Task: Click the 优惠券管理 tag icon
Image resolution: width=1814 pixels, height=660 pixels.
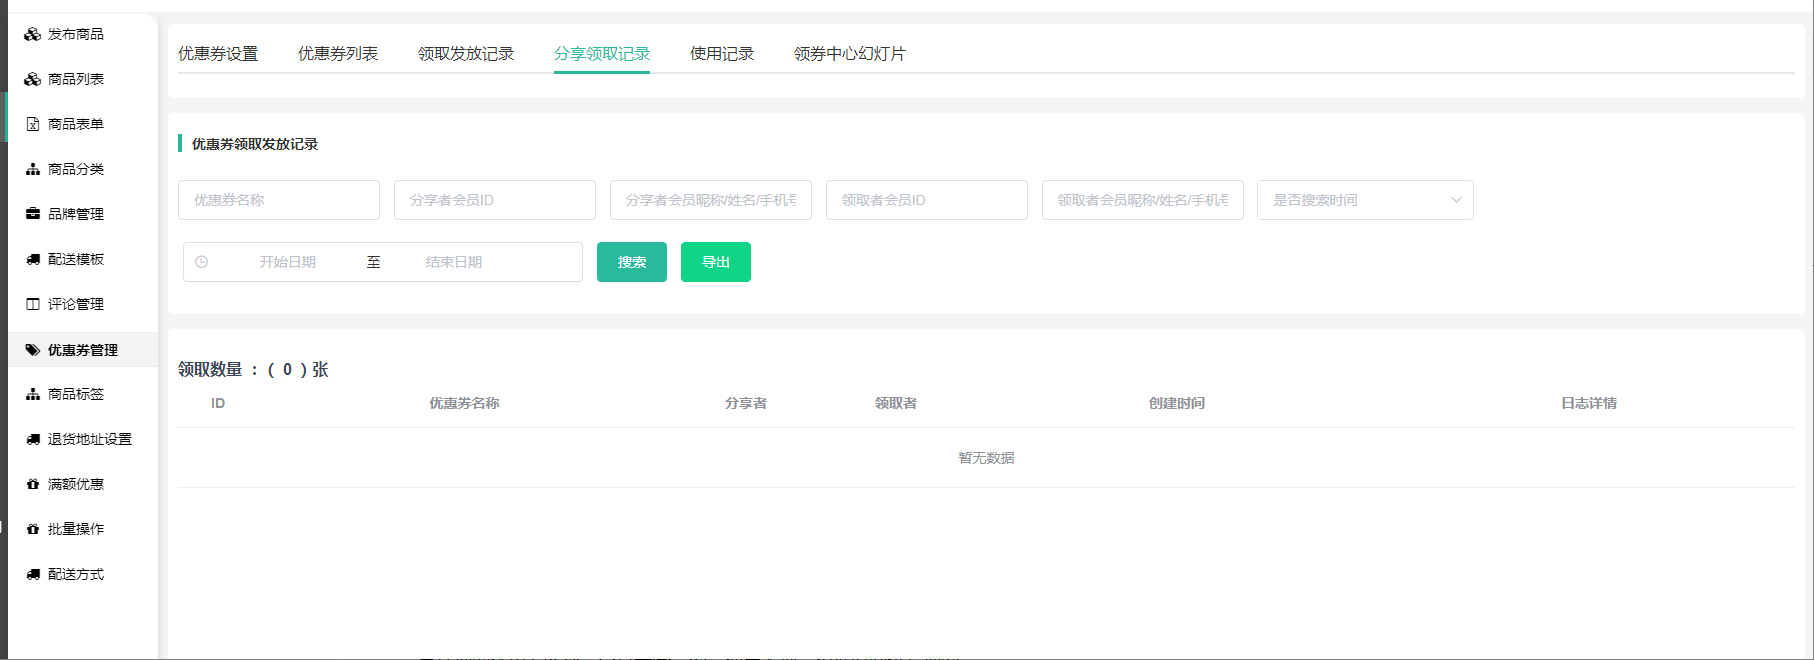Action: tap(33, 350)
